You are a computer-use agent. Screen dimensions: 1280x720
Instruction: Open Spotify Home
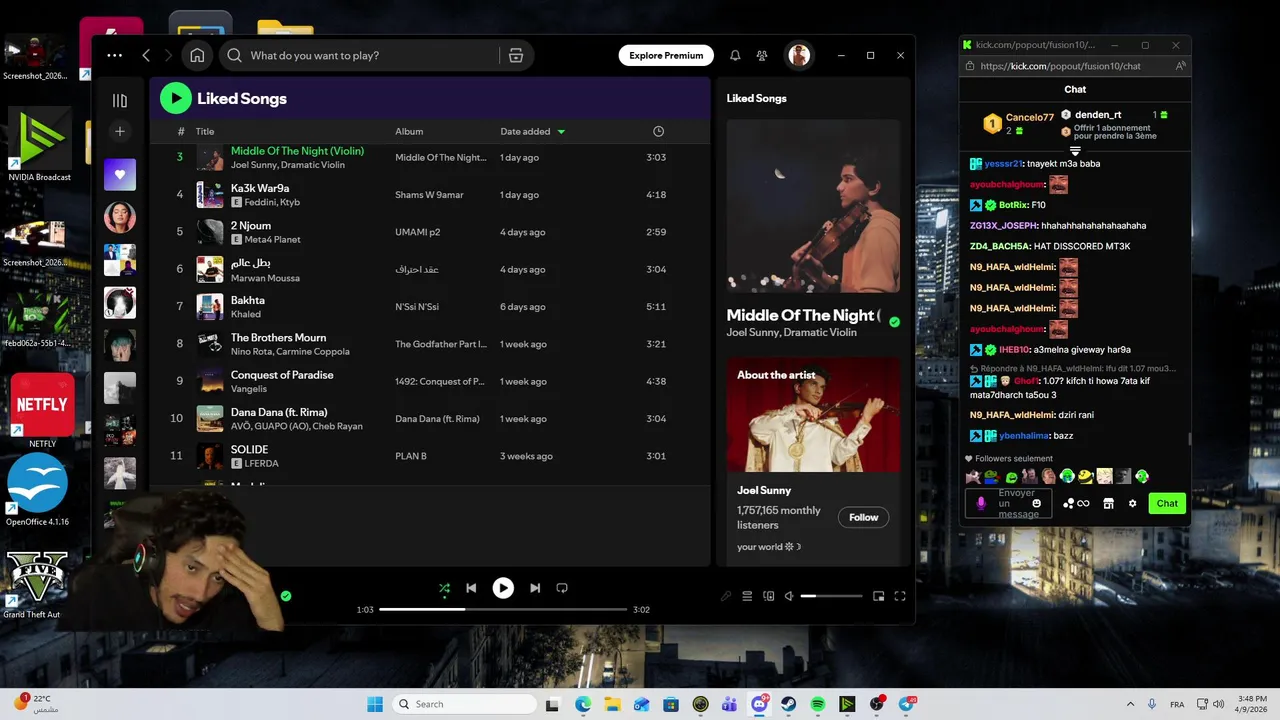tap(197, 56)
